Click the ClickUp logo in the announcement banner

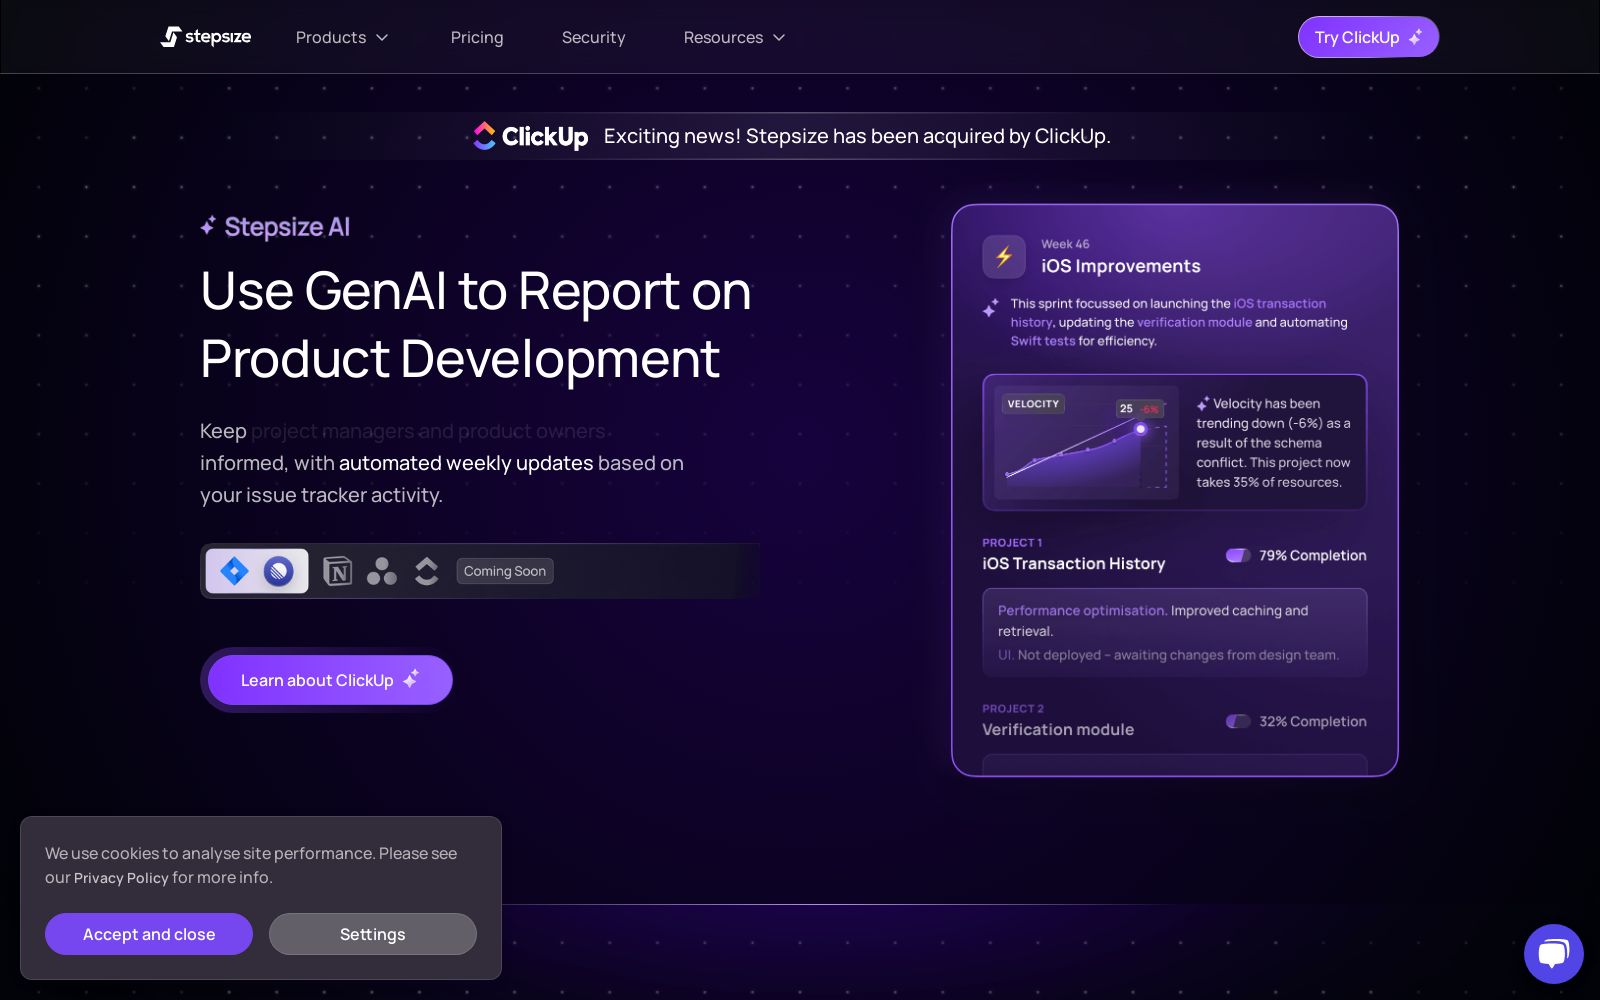coord(529,135)
